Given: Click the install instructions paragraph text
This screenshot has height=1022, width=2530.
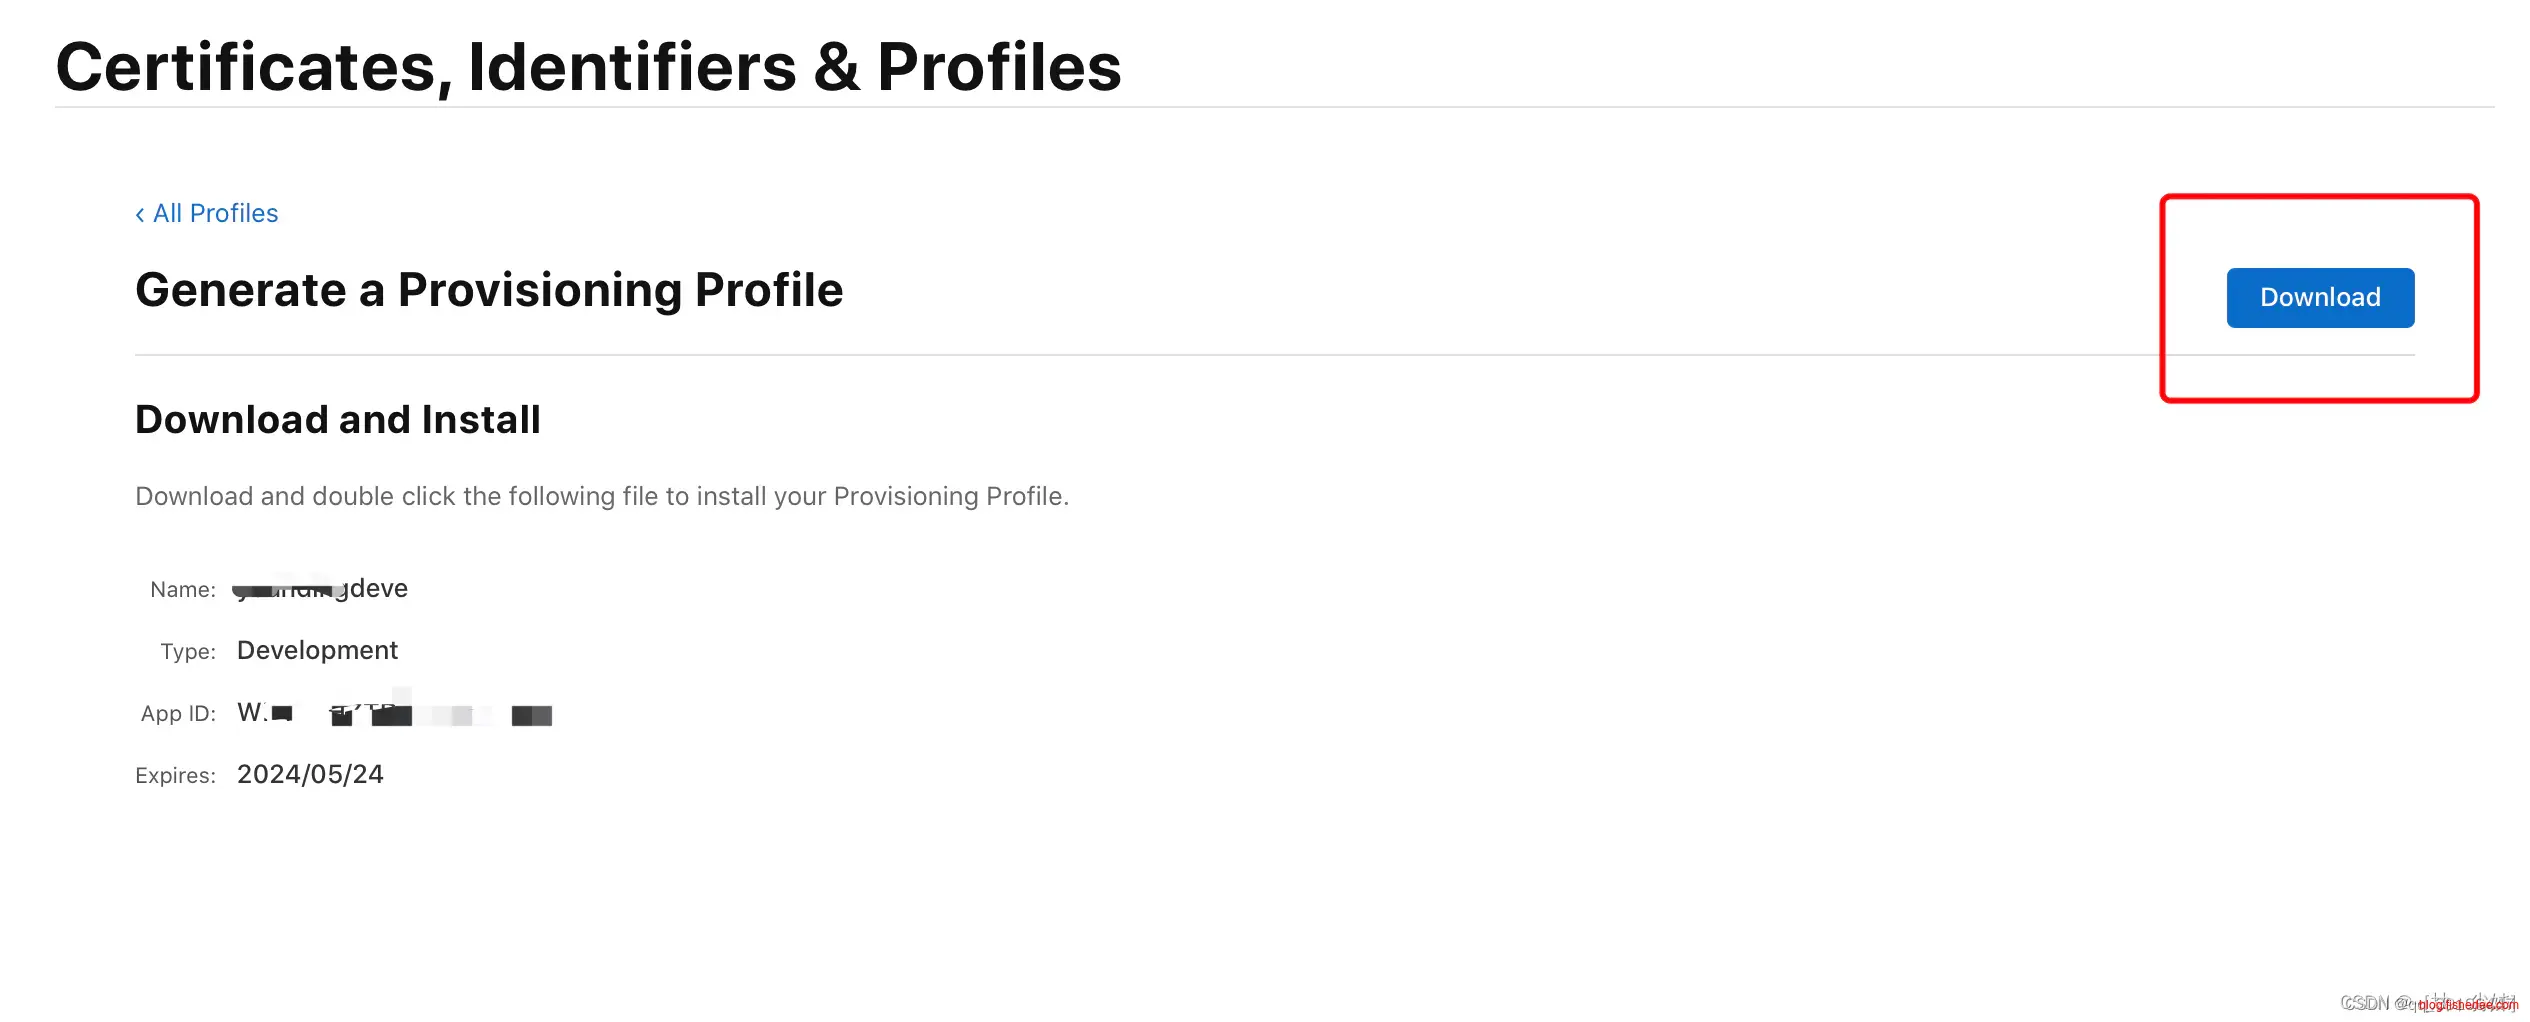Looking at the screenshot, I should [602, 497].
